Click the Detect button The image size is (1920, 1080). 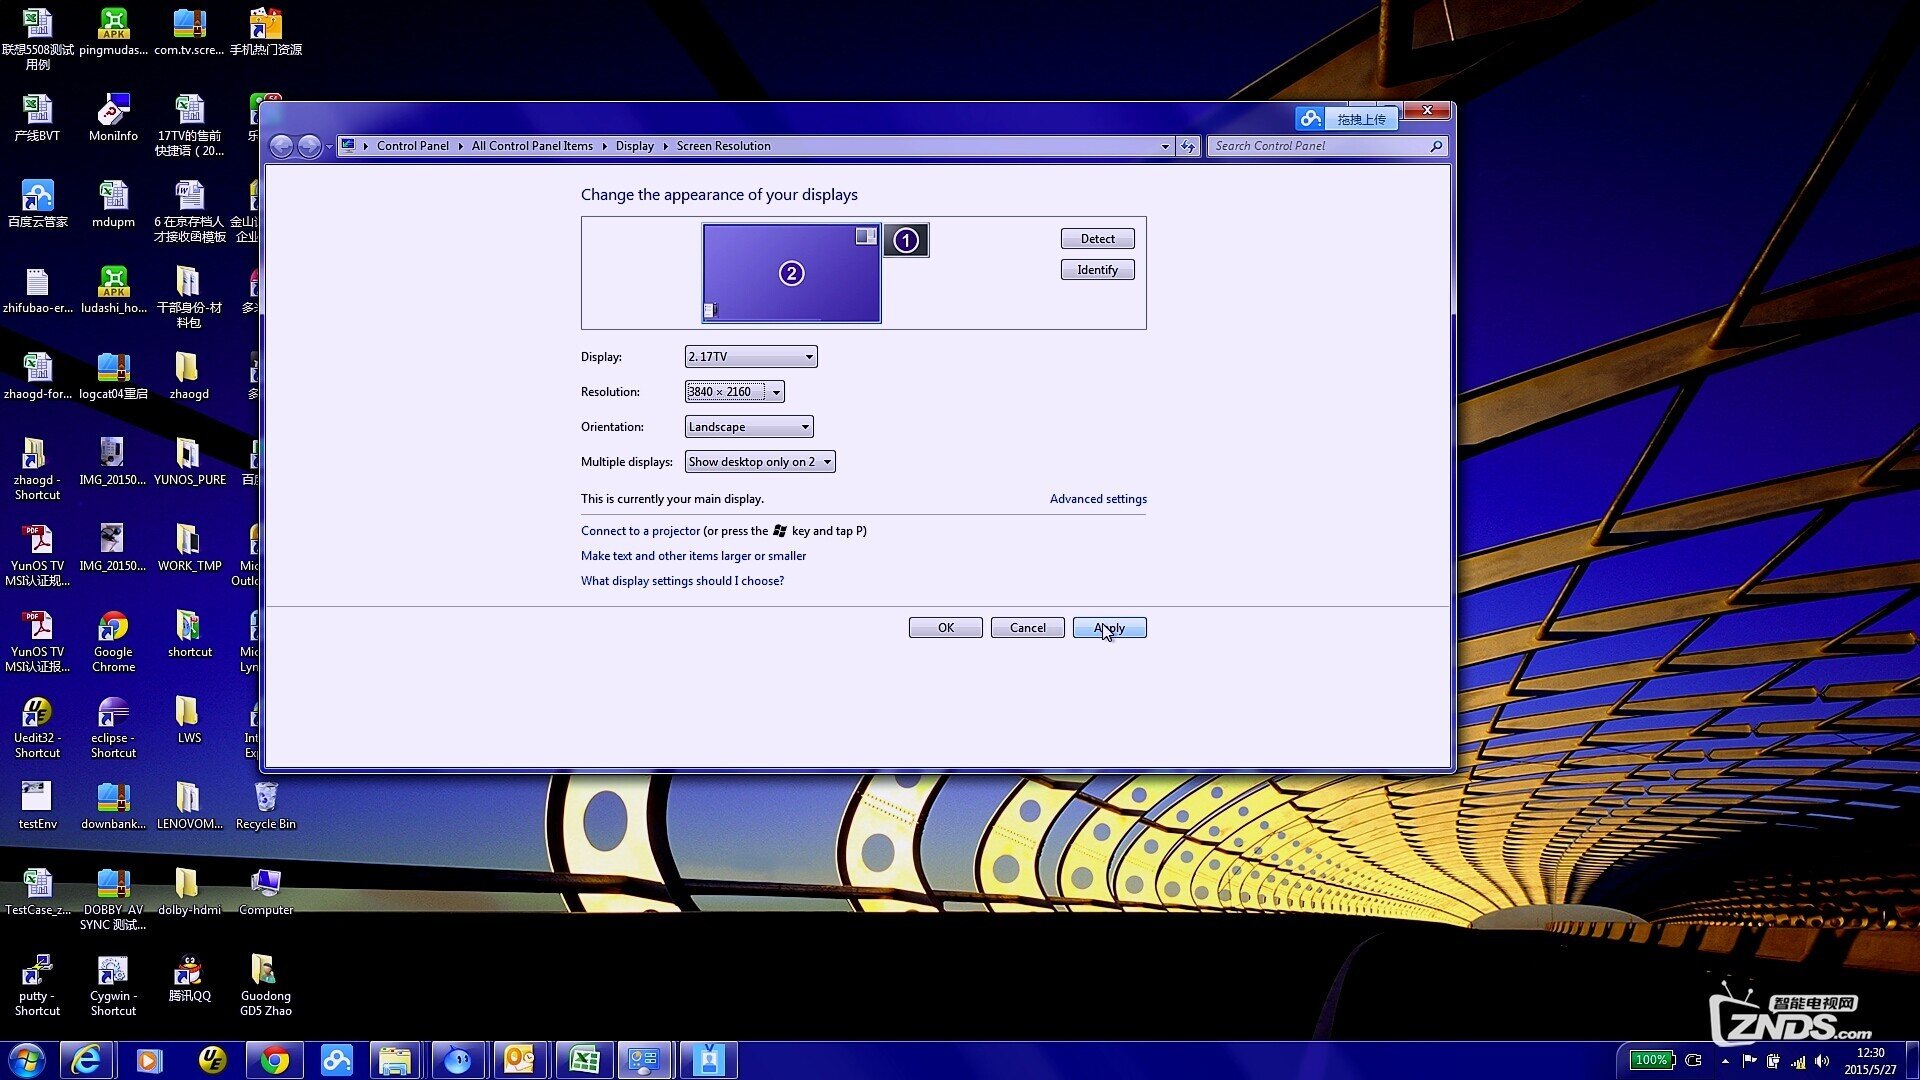(1097, 239)
